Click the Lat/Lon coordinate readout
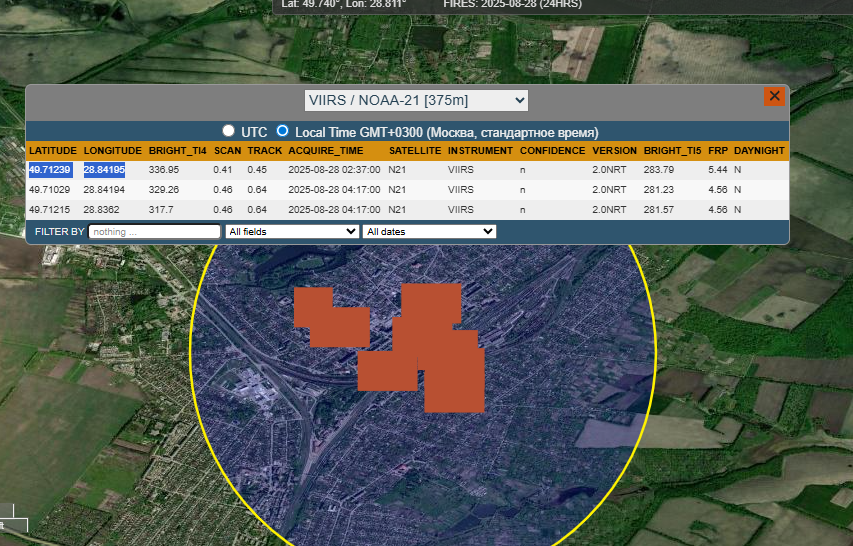The width and height of the screenshot is (853, 546). click(344, 4)
